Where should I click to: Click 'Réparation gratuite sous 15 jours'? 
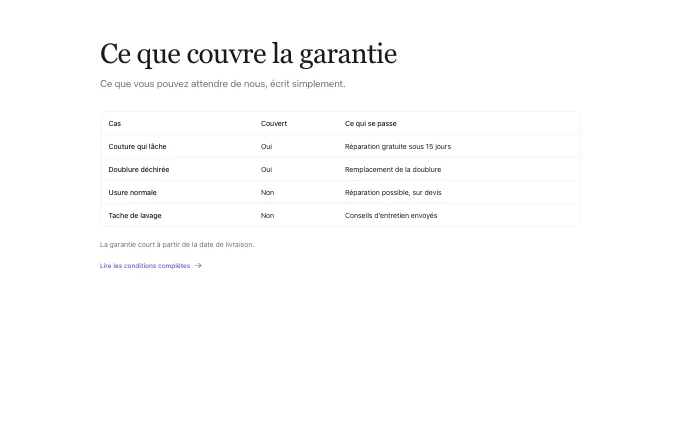(398, 147)
